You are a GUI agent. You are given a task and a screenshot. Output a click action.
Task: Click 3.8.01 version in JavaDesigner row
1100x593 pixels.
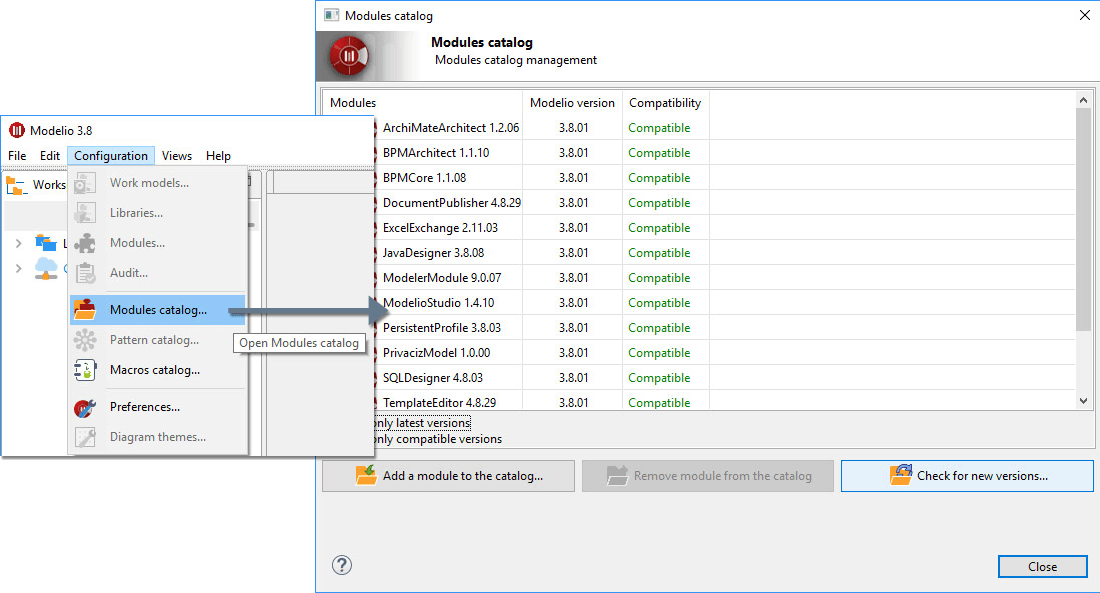573,253
